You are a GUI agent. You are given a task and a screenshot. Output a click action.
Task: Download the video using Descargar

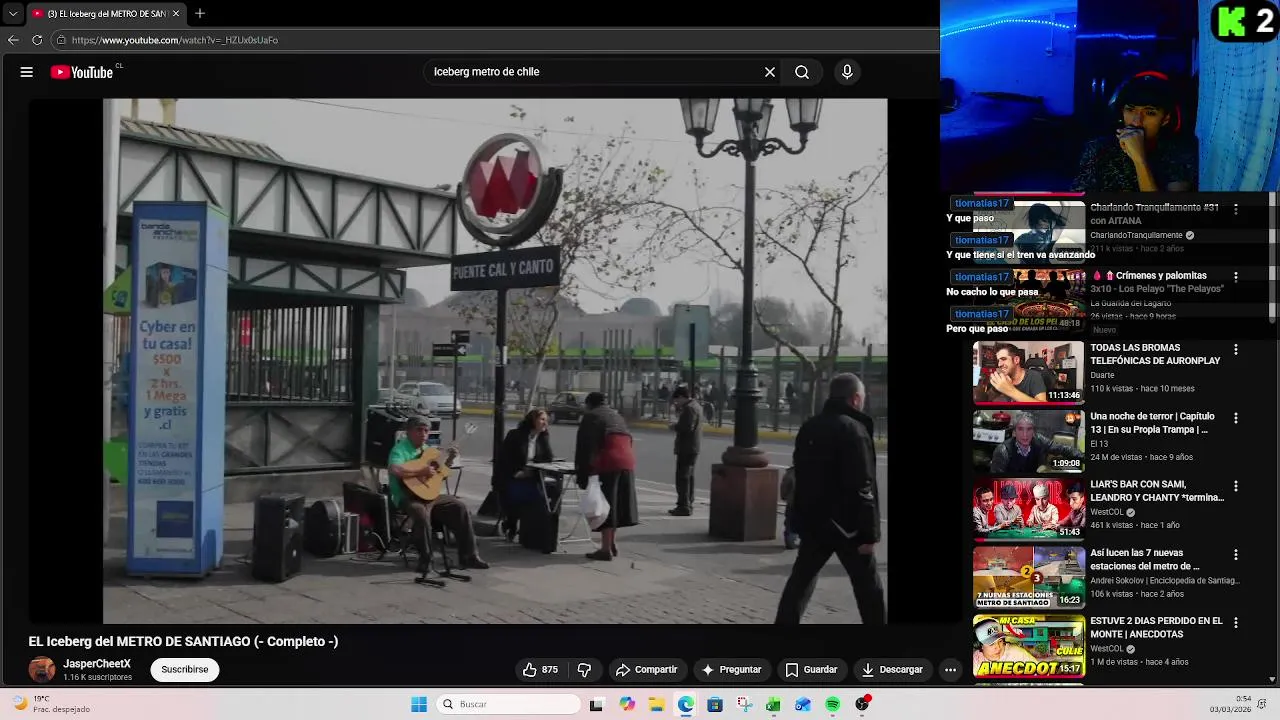[893, 670]
